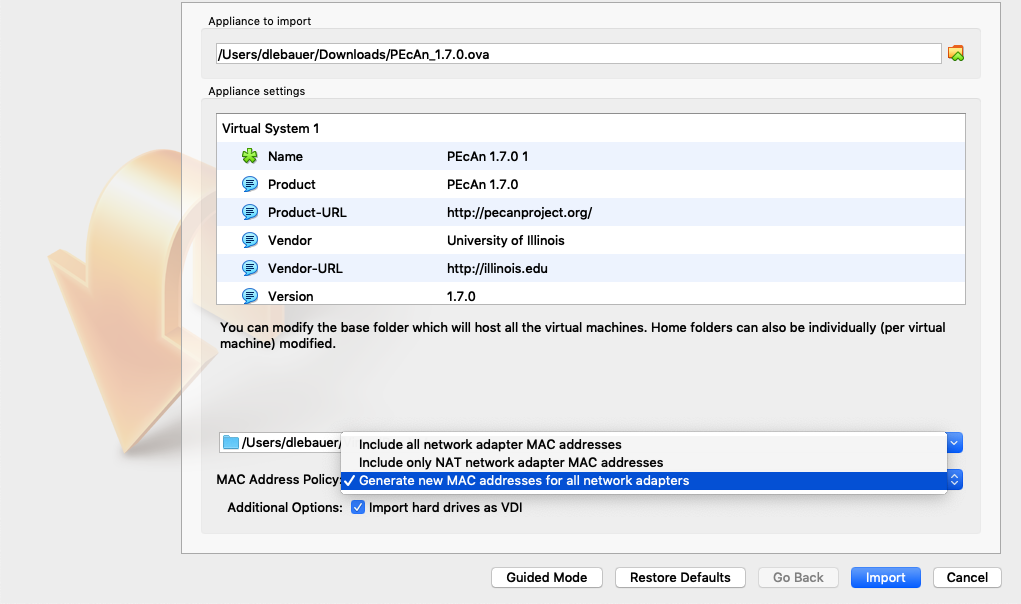Click the appliance file path input field
This screenshot has height=604, width=1021.
[x=578, y=54]
